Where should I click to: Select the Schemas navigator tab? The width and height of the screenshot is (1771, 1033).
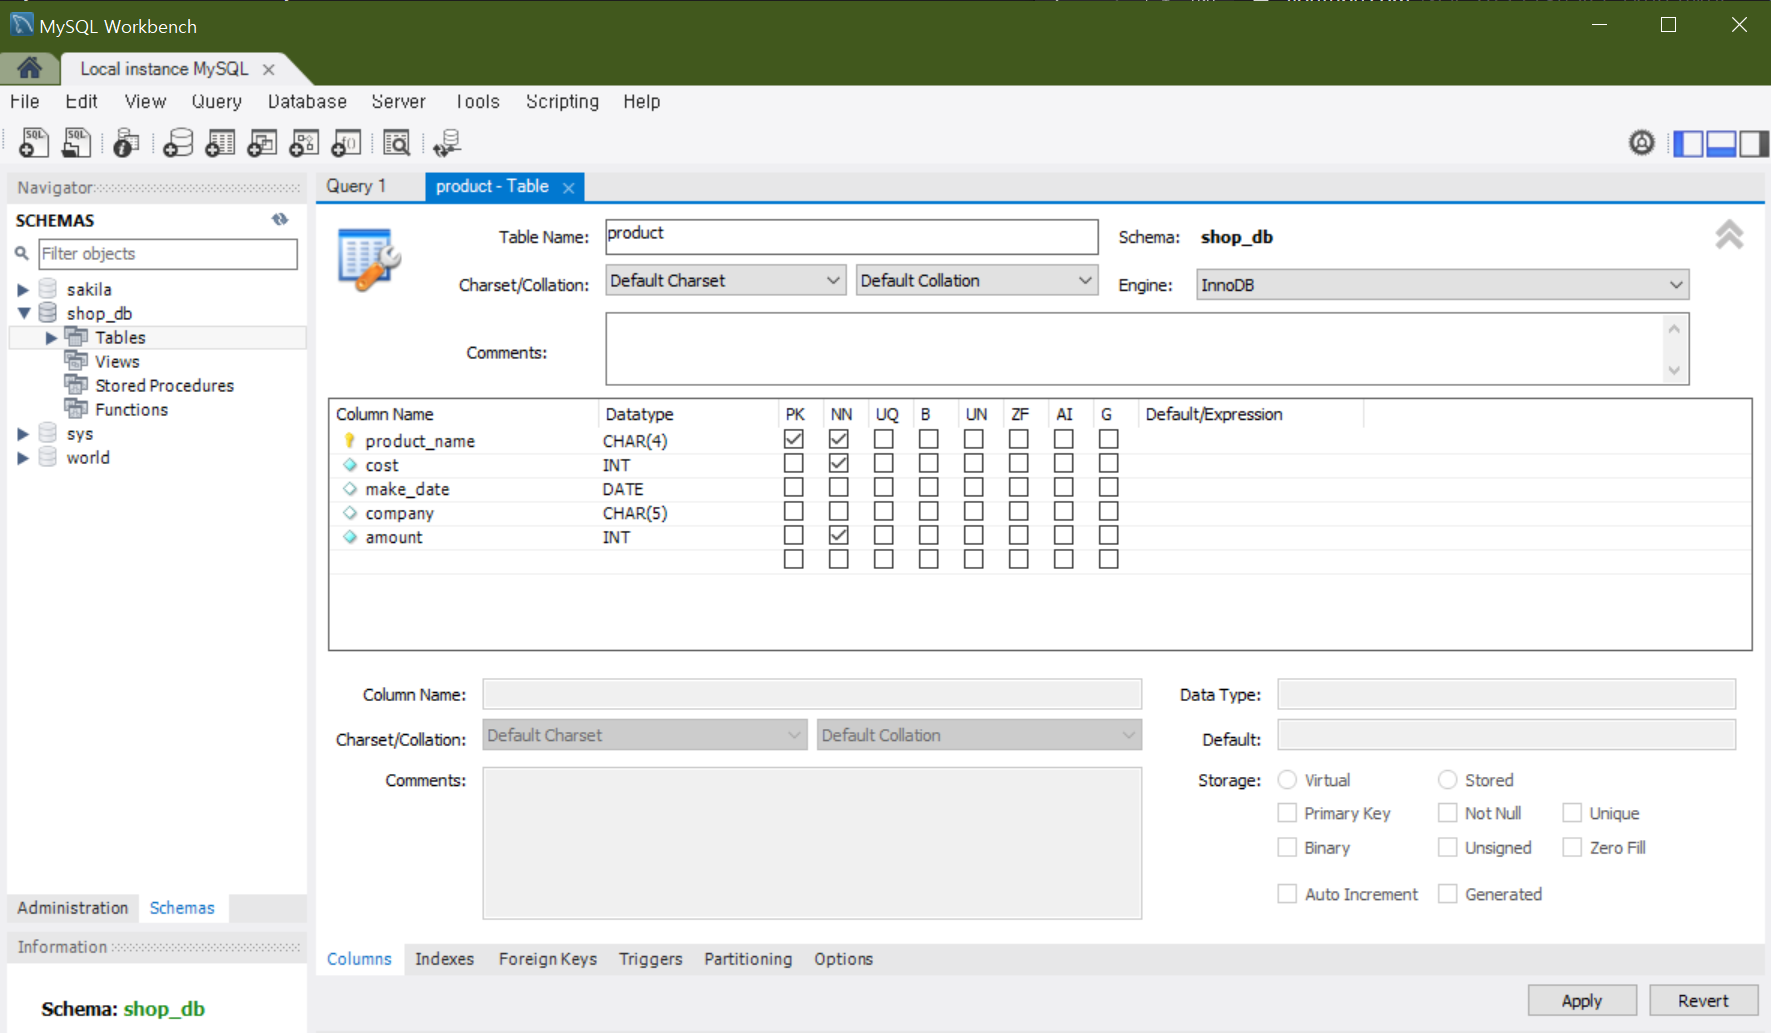(182, 908)
